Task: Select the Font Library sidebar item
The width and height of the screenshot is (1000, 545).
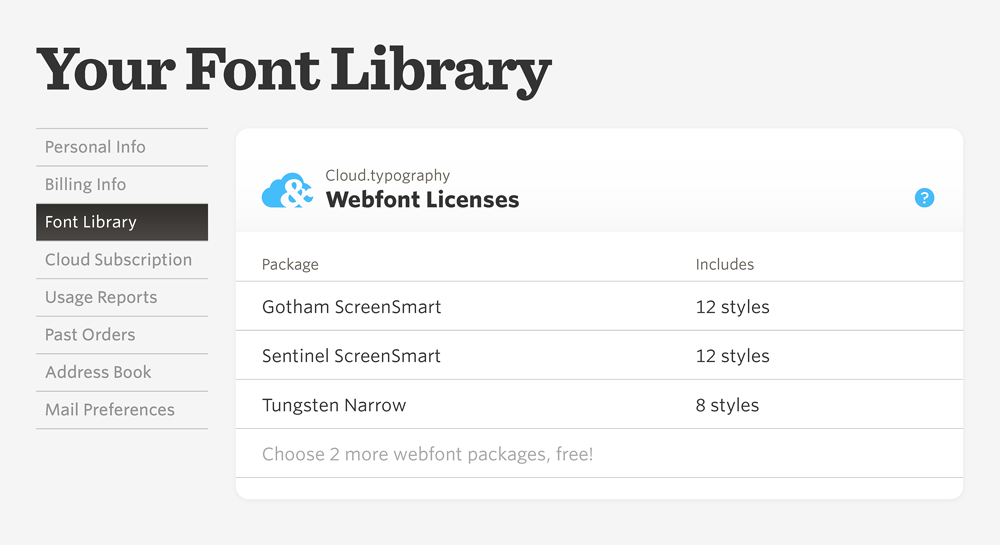Action: coord(91,222)
